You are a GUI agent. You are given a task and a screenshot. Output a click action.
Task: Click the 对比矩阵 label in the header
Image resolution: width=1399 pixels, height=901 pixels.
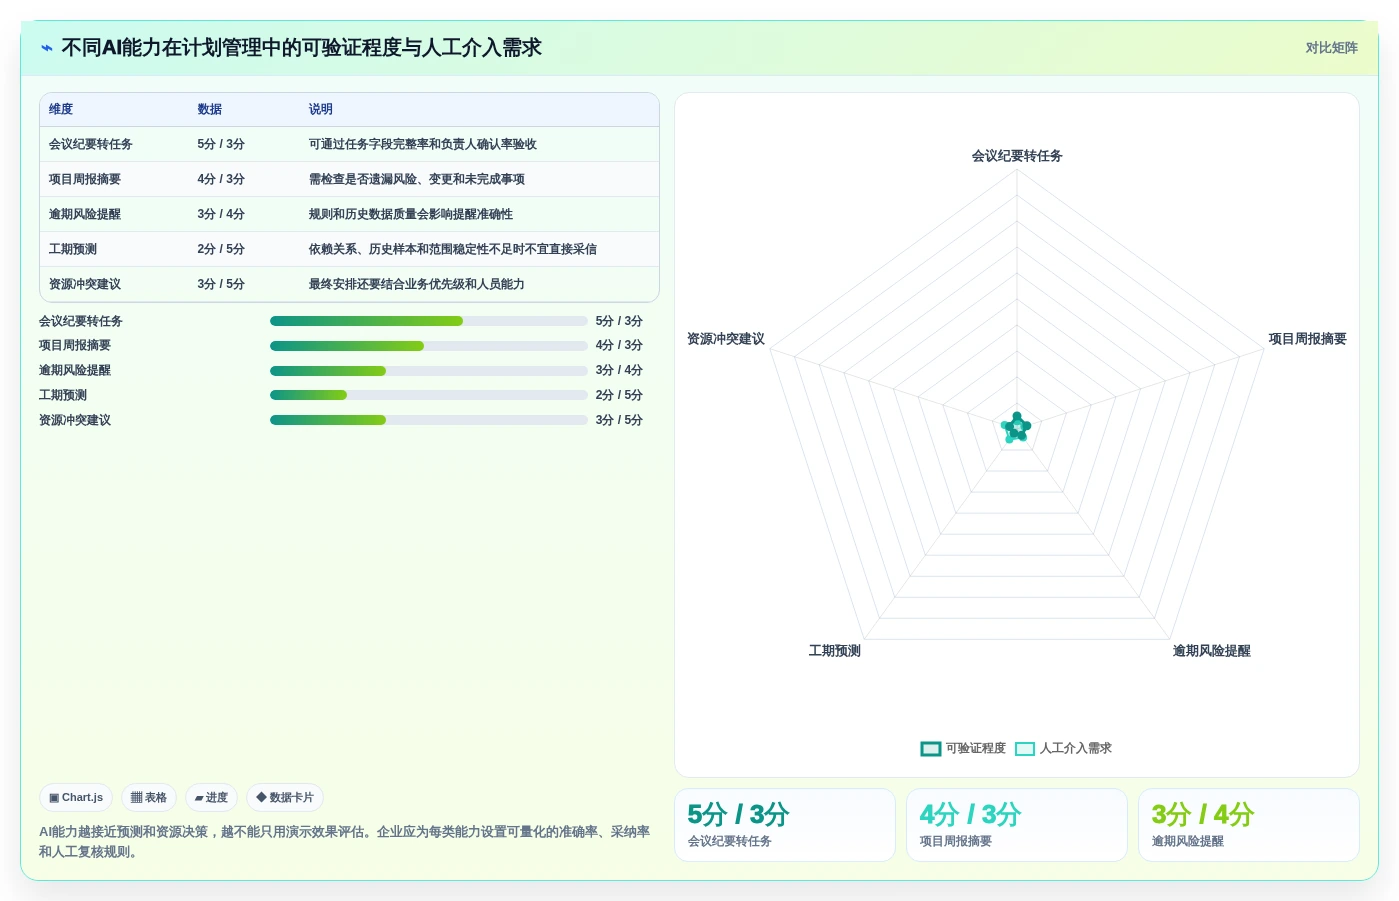coord(1331,48)
